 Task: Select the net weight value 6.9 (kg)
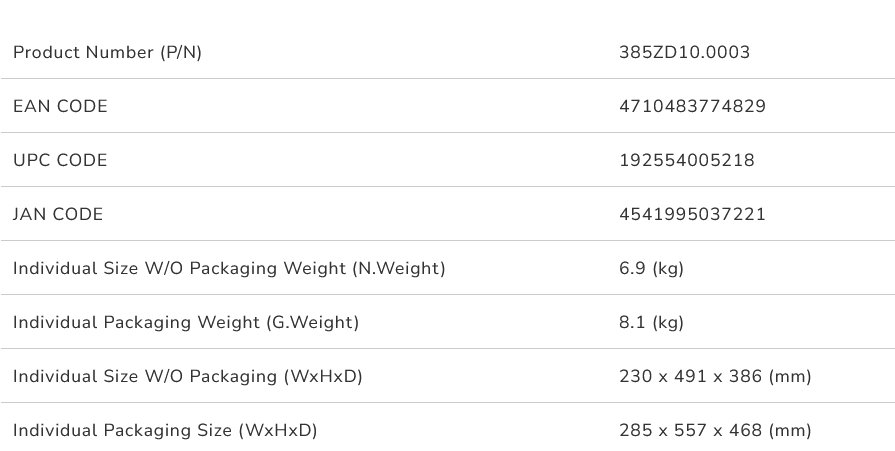coord(652,268)
